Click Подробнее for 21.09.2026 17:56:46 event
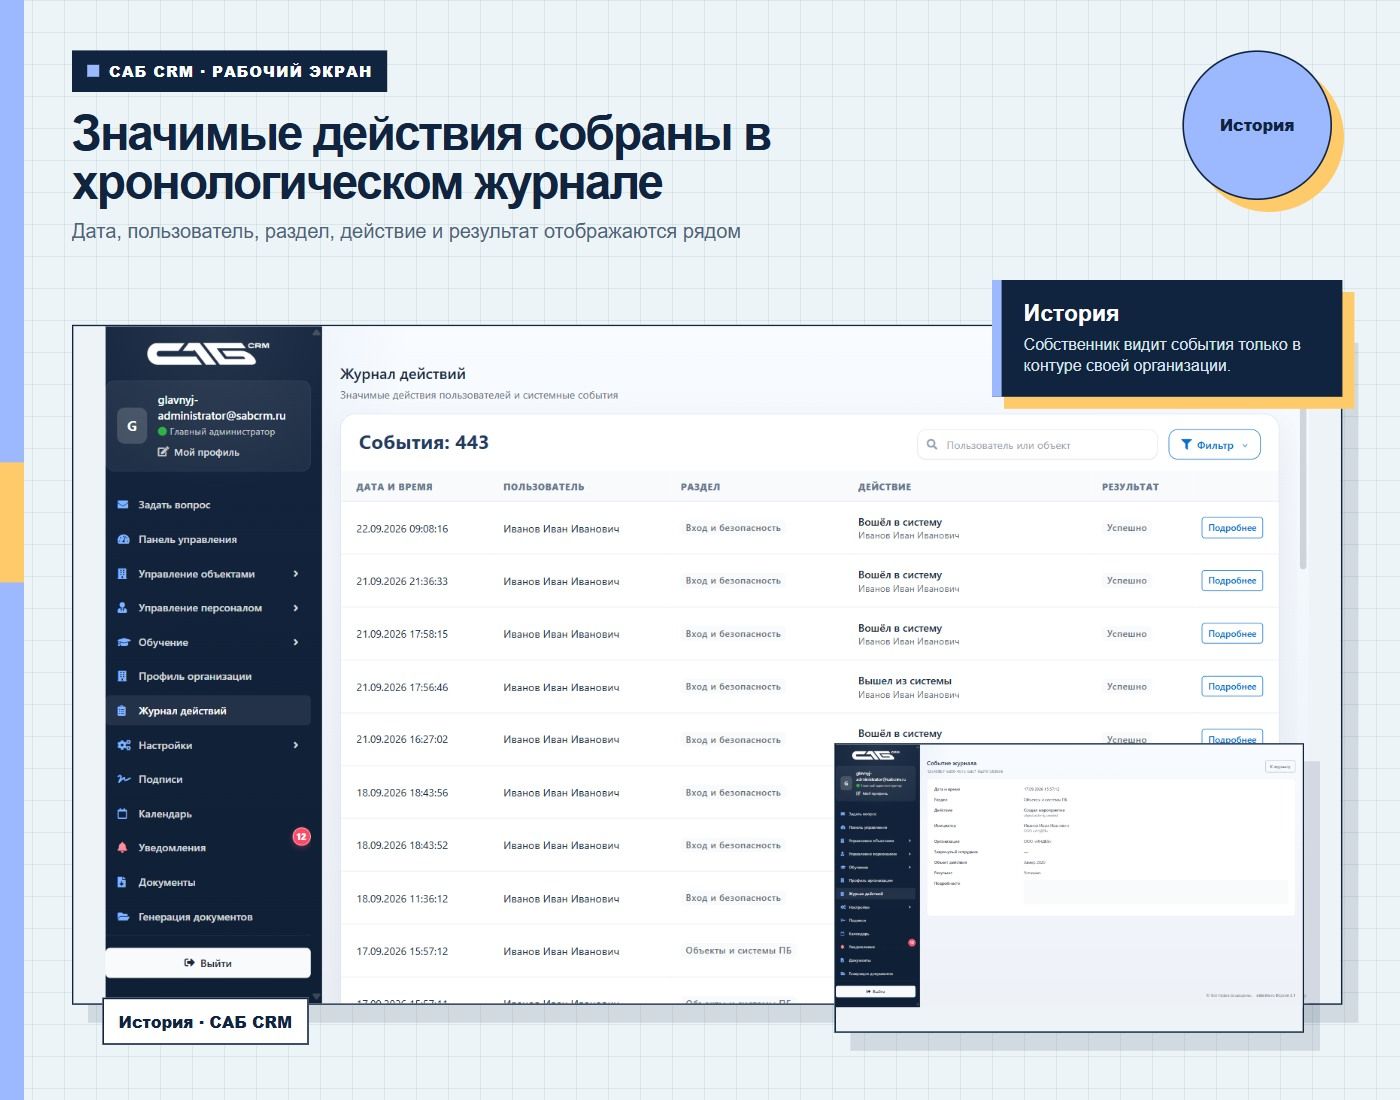 click(1232, 687)
